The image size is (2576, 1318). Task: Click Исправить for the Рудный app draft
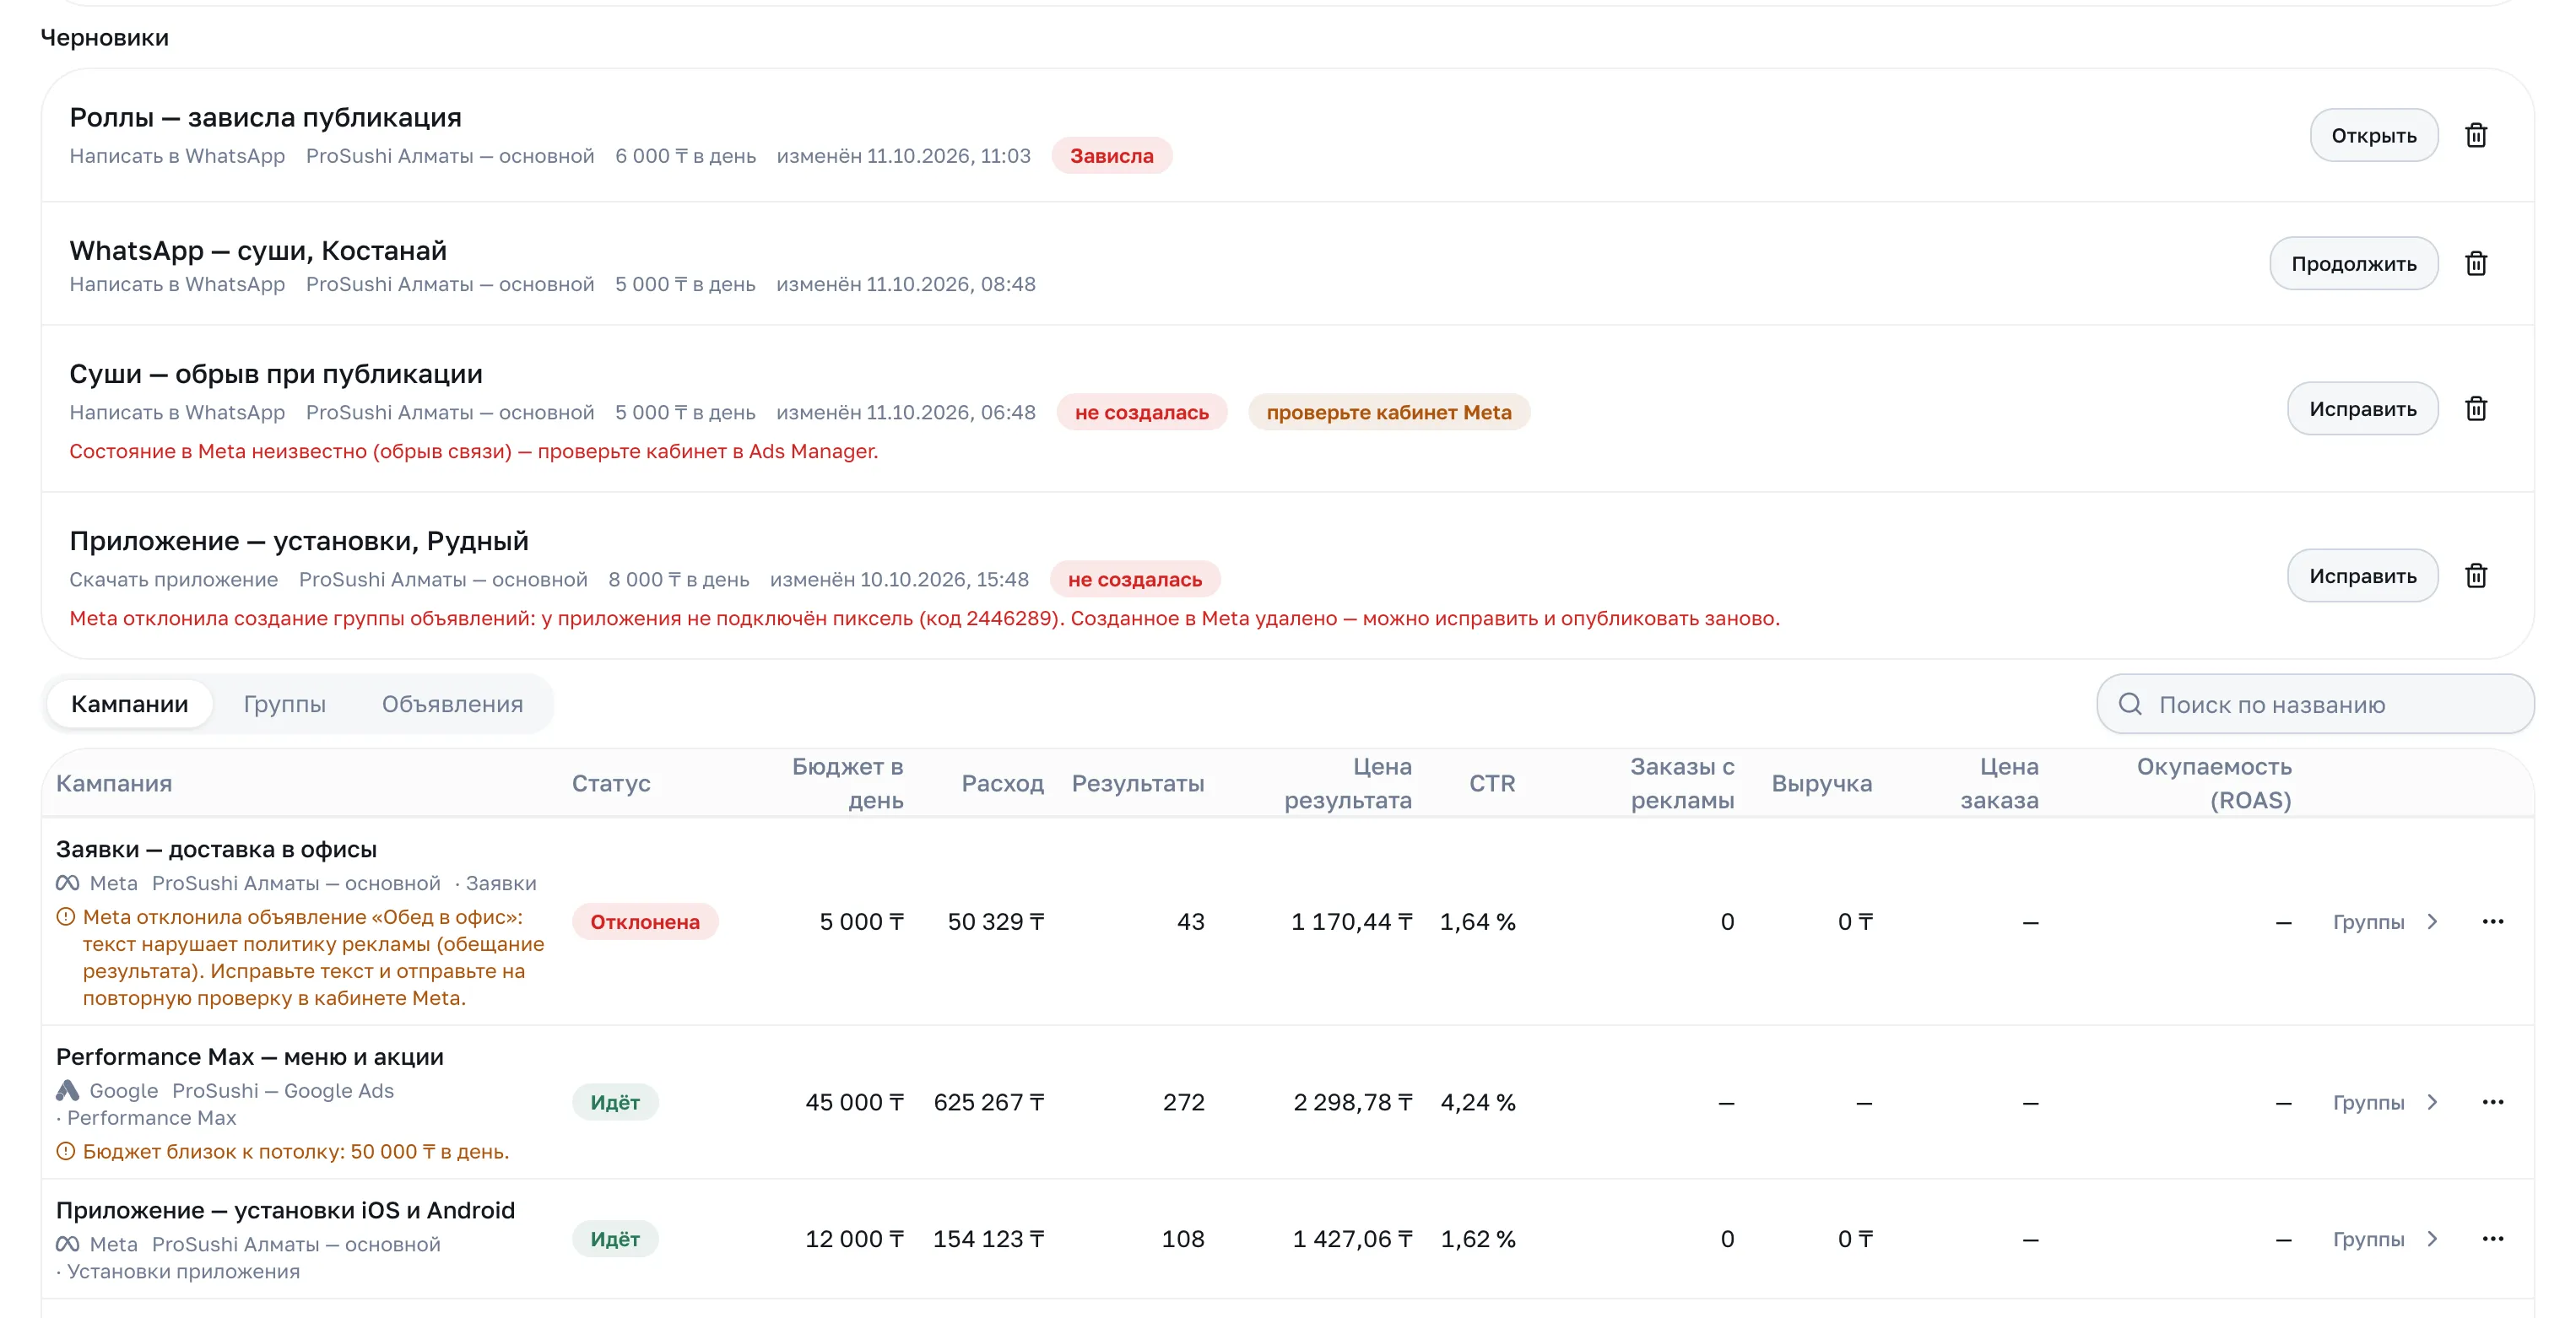2362,575
